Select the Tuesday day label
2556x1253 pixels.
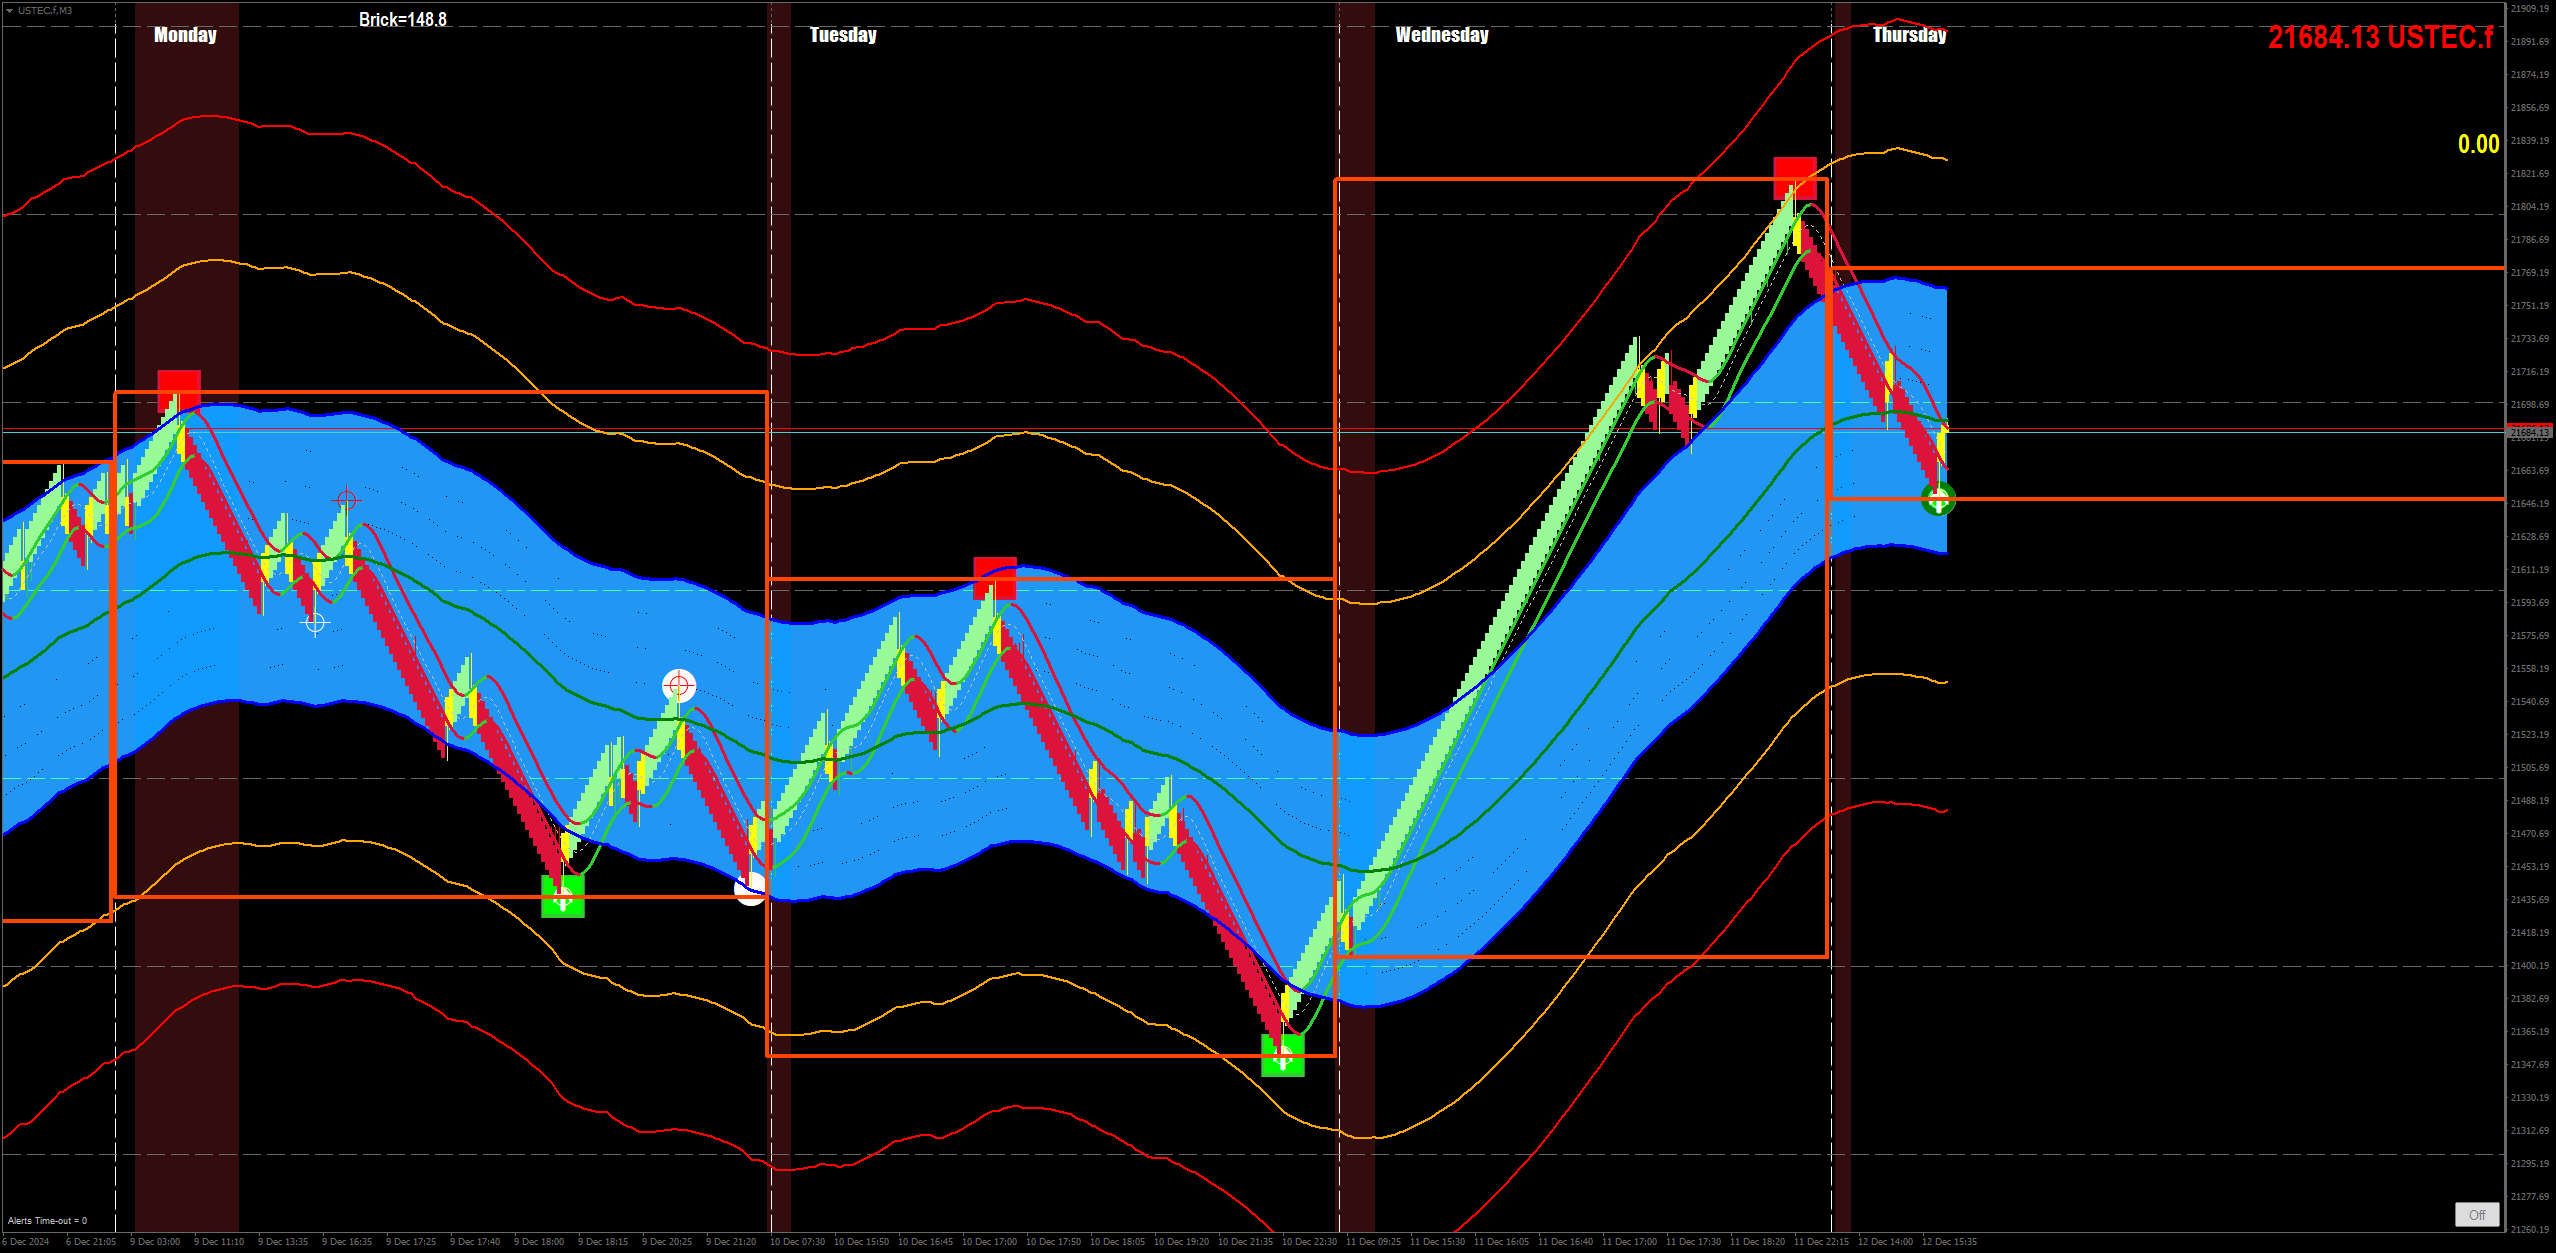(843, 35)
